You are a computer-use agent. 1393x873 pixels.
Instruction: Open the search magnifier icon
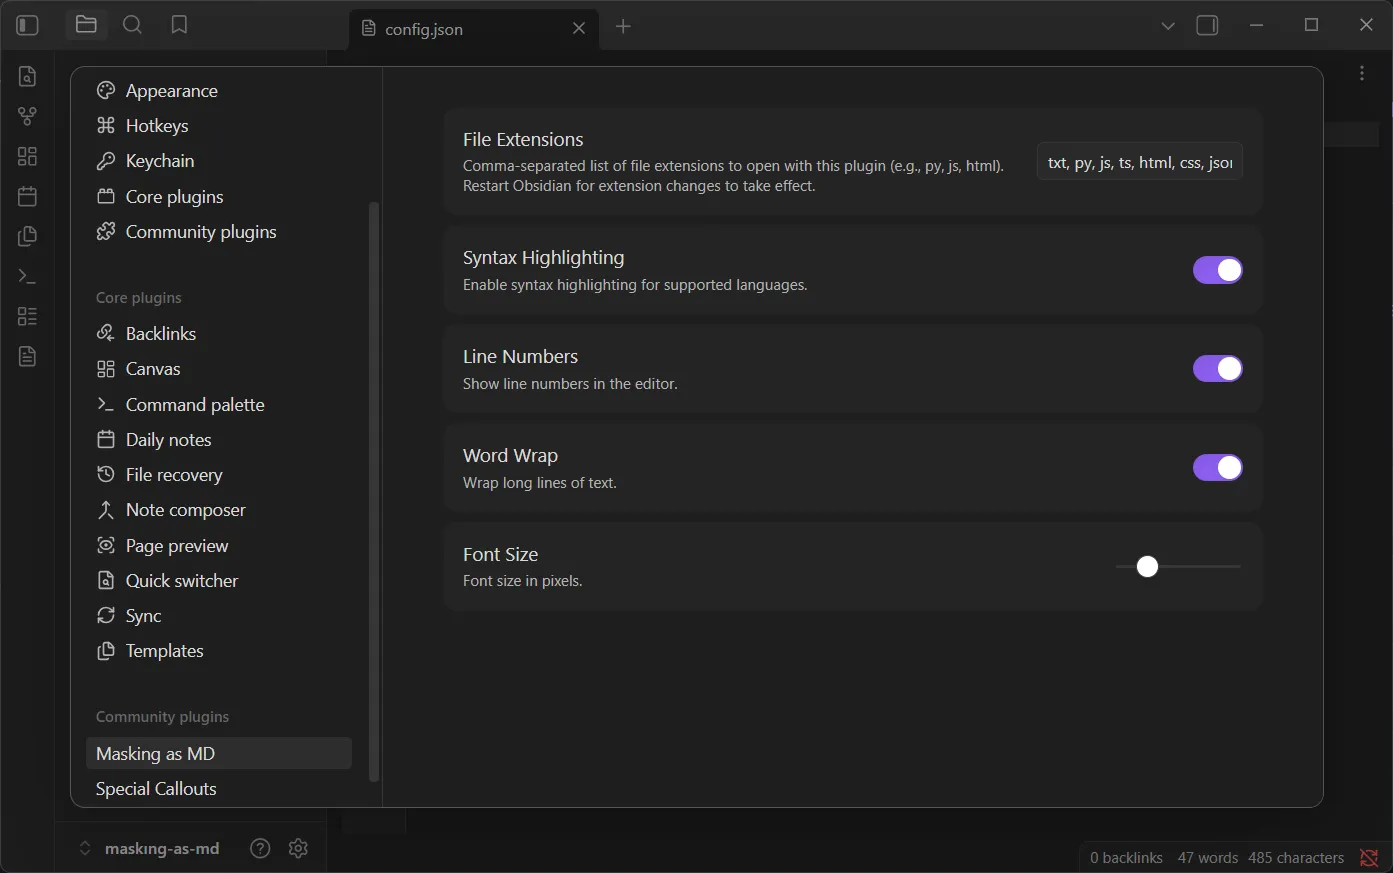coord(132,25)
